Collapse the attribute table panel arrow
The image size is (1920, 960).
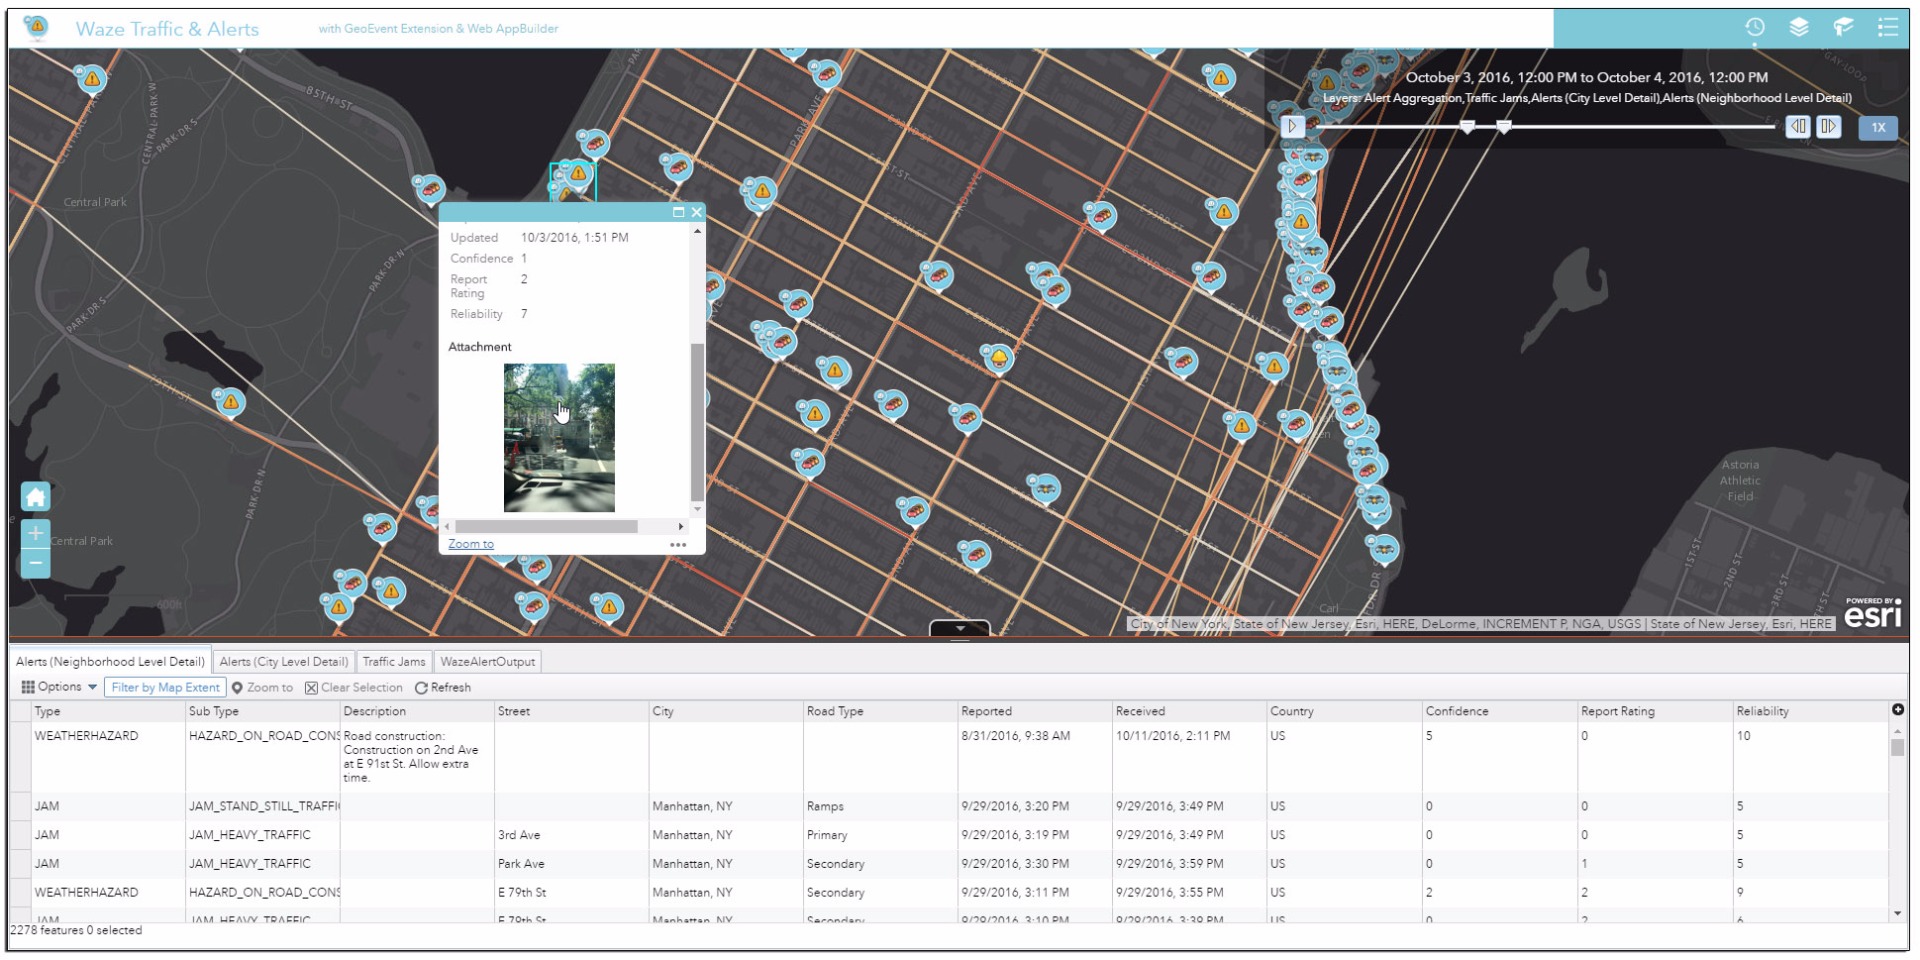pos(960,629)
